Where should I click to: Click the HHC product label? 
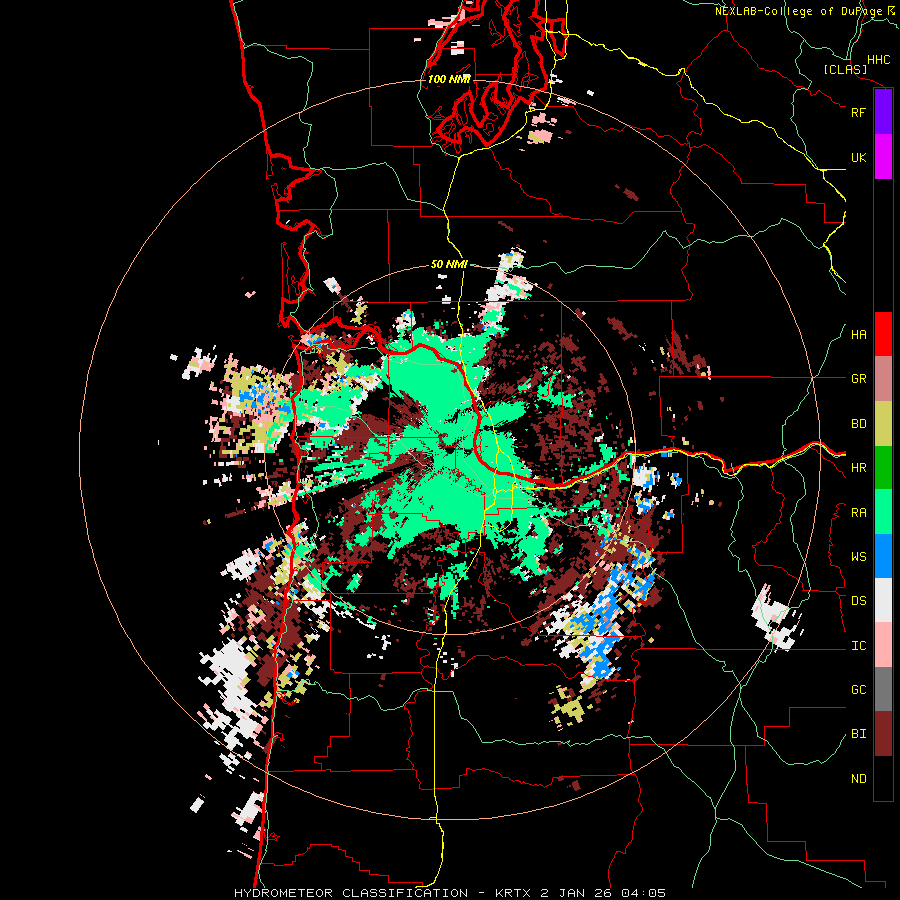pos(878,60)
